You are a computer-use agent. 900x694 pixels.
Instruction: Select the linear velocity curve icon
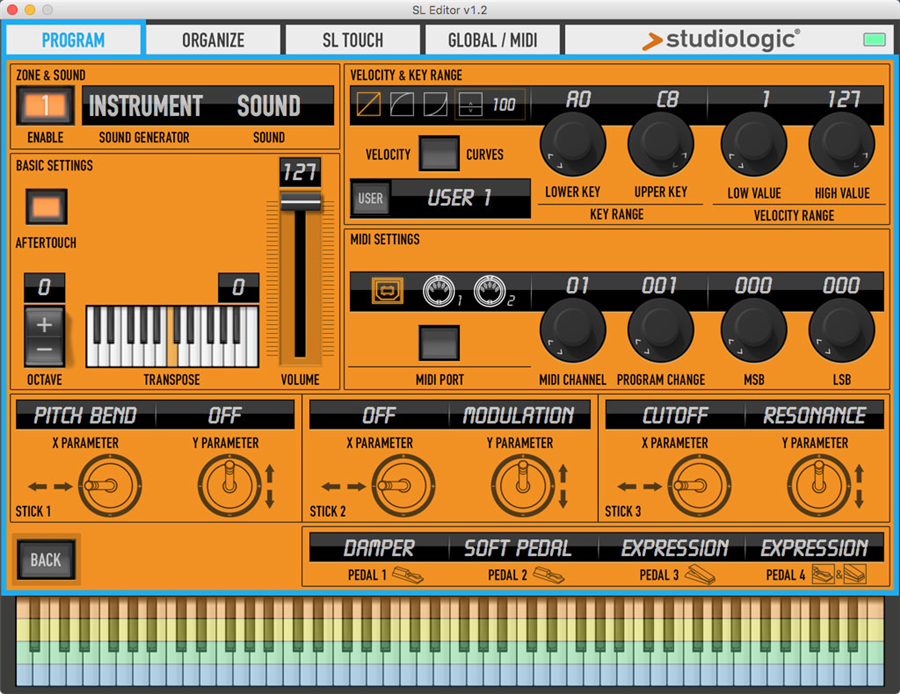(368, 105)
